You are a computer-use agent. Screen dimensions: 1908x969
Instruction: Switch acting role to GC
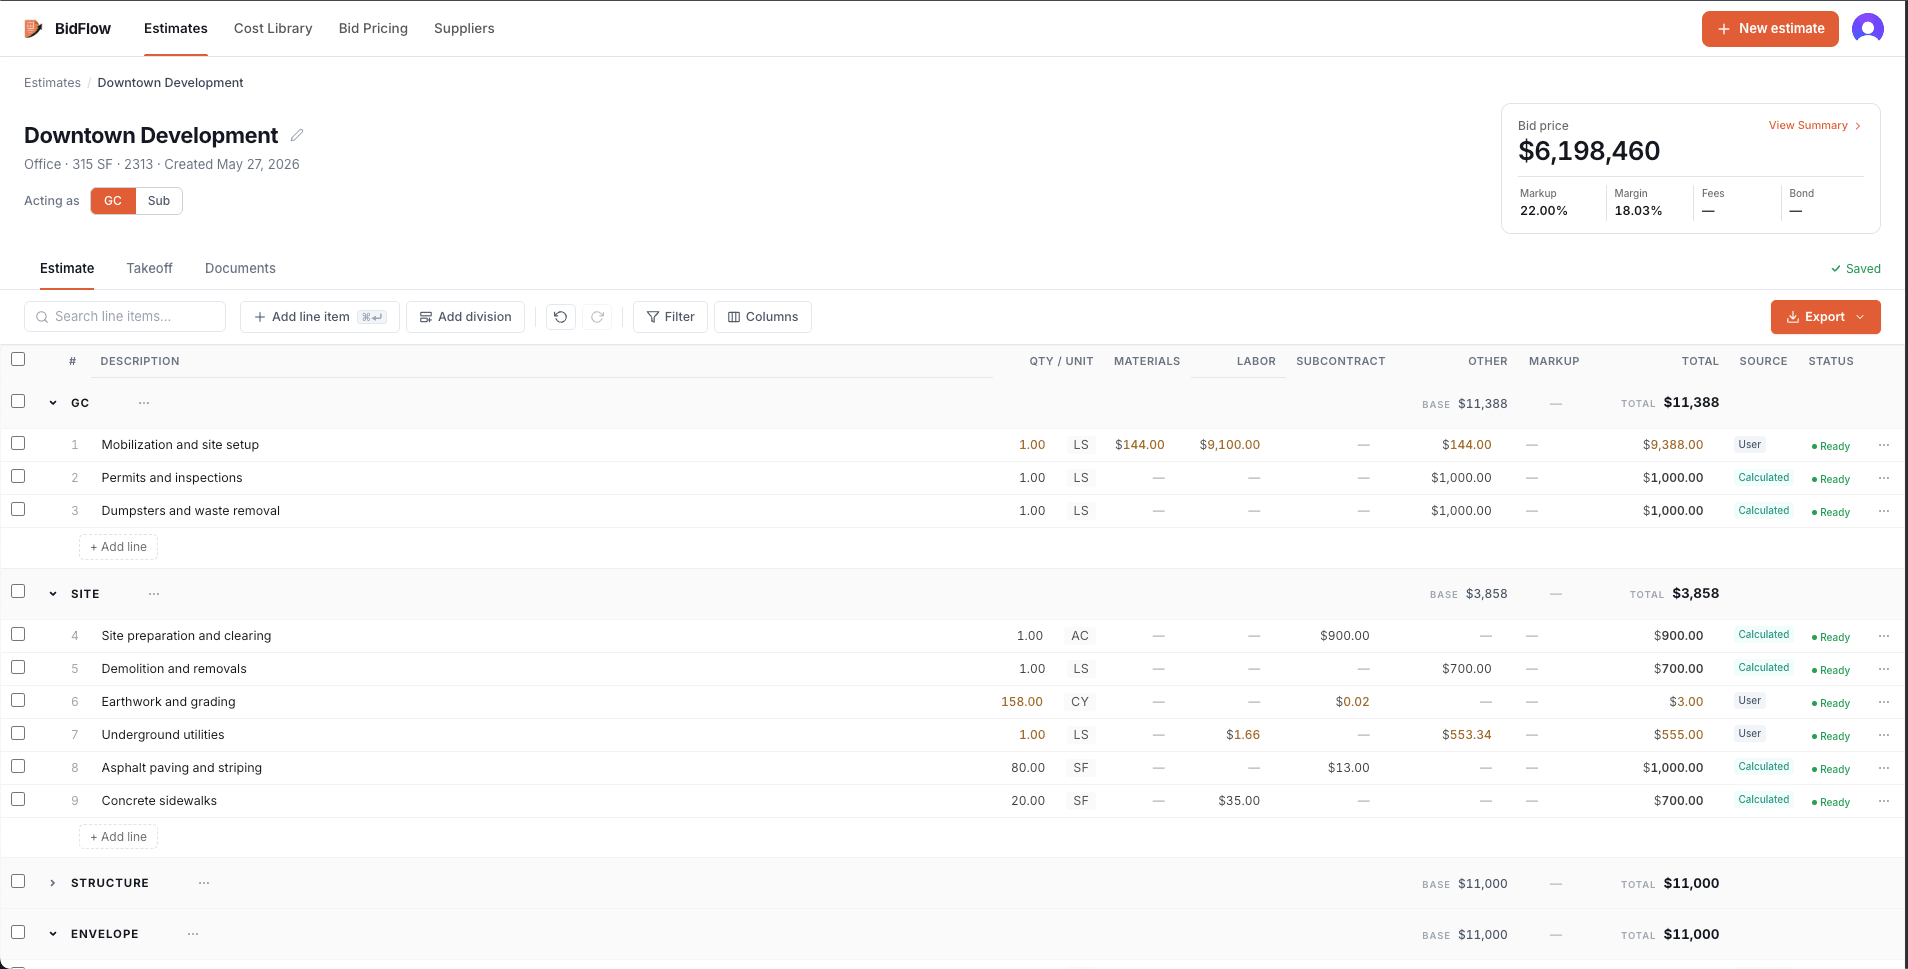pyautogui.click(x=113, y=201)
